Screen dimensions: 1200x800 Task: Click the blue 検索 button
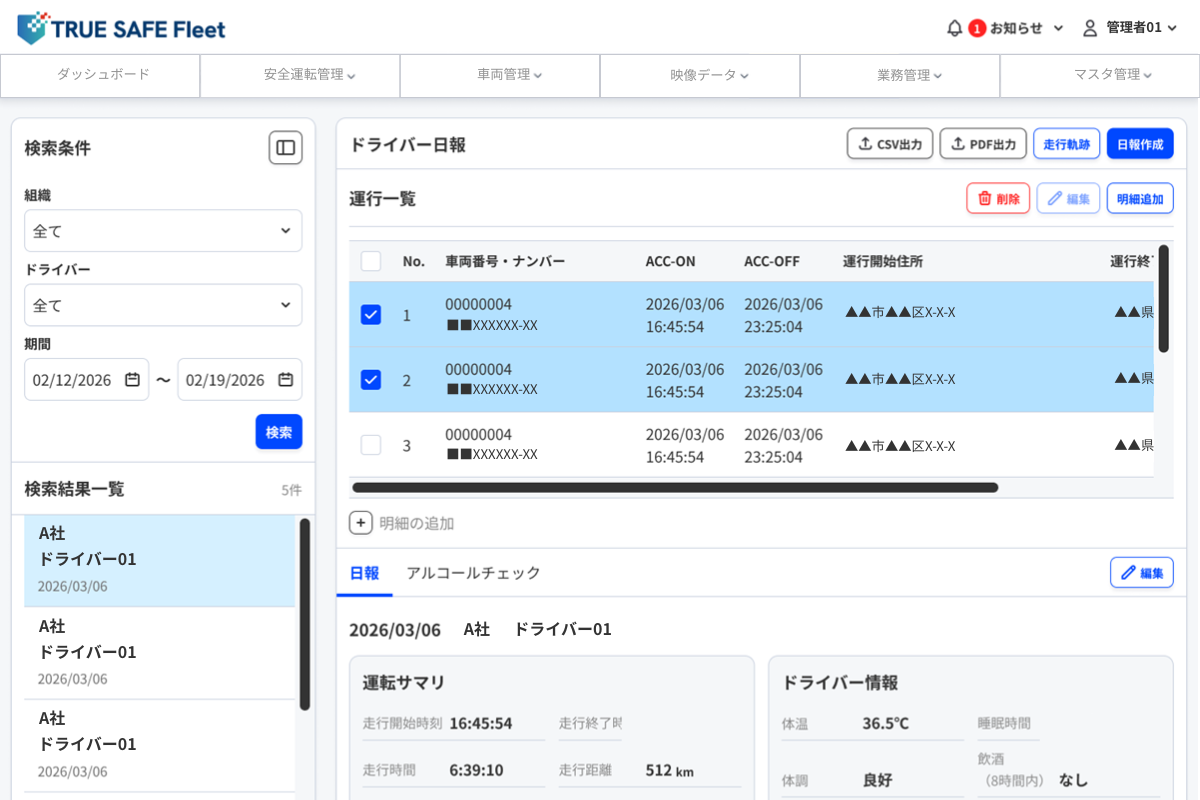point(279,432)
